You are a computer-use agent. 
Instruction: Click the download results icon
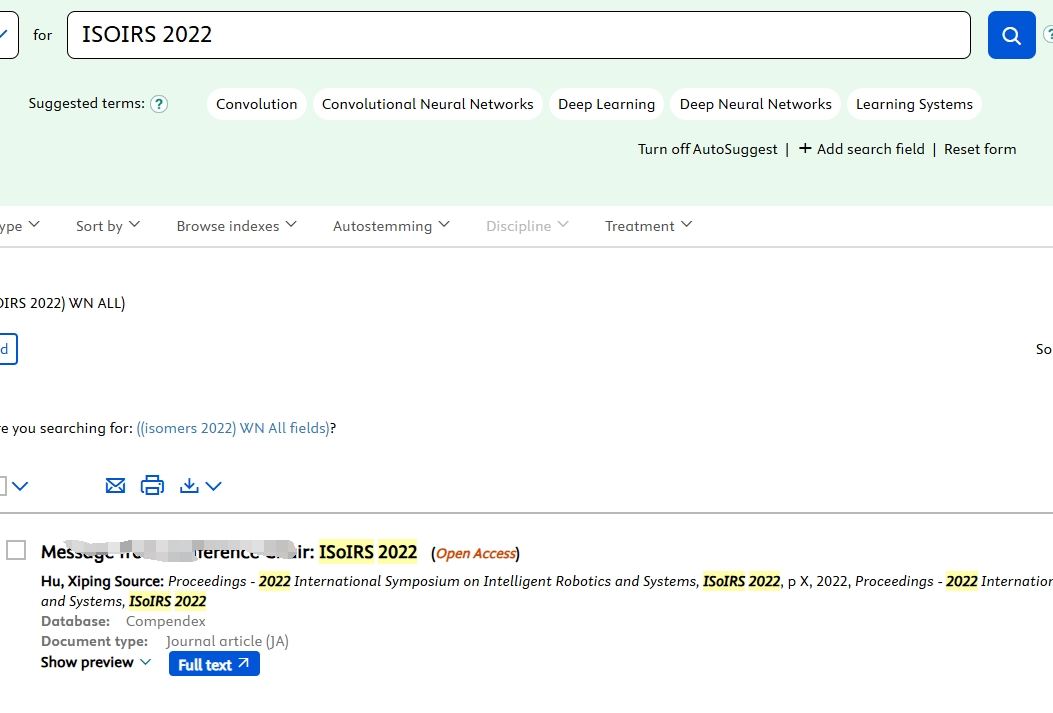[x=190, y=486]
